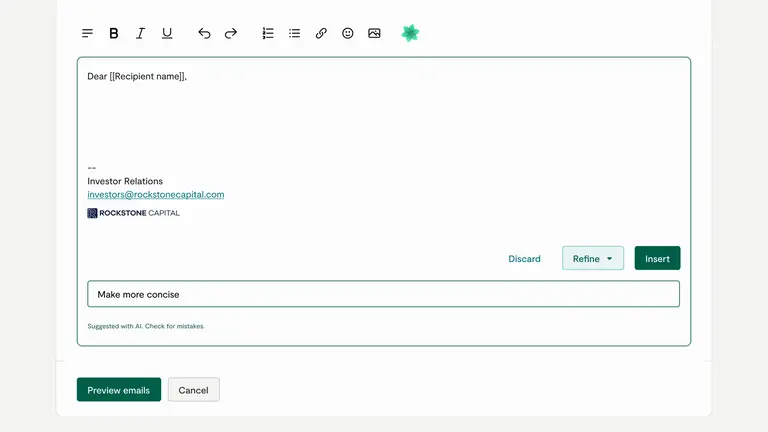The image size is (768, 432).
Task: Select the Rockstone Capital logo in signature
Action: 134,213
